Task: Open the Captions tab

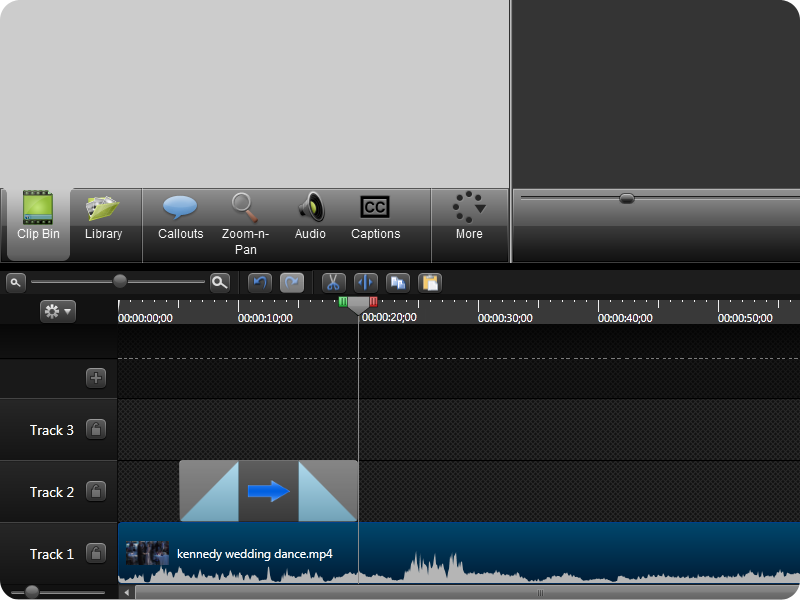Action: (376, 217)
